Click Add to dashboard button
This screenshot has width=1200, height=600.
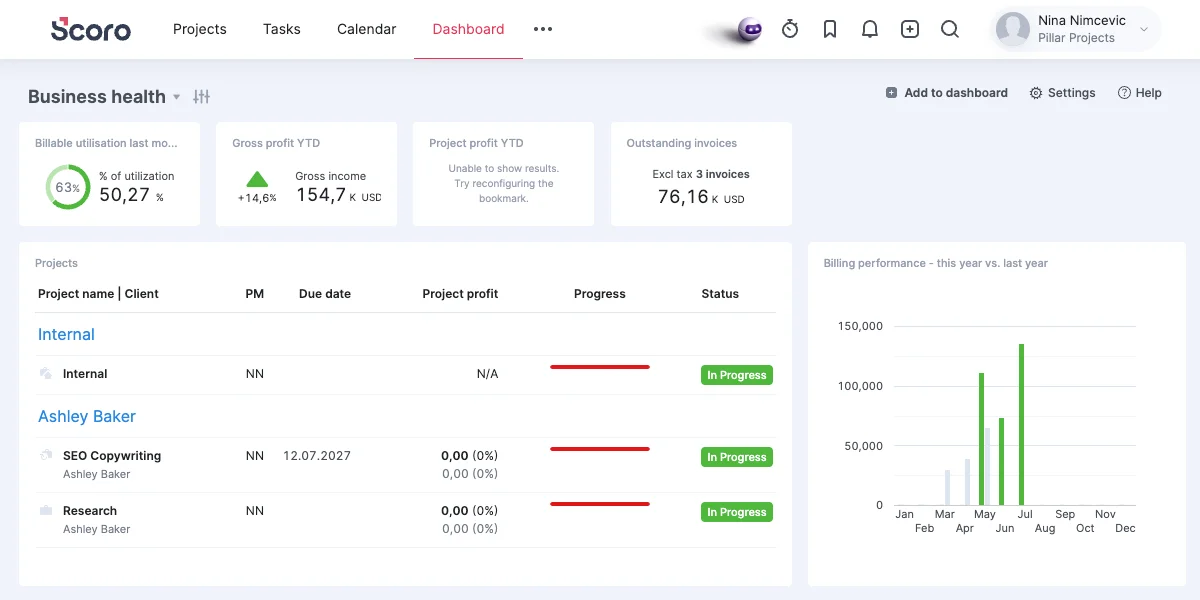[947, 93]
